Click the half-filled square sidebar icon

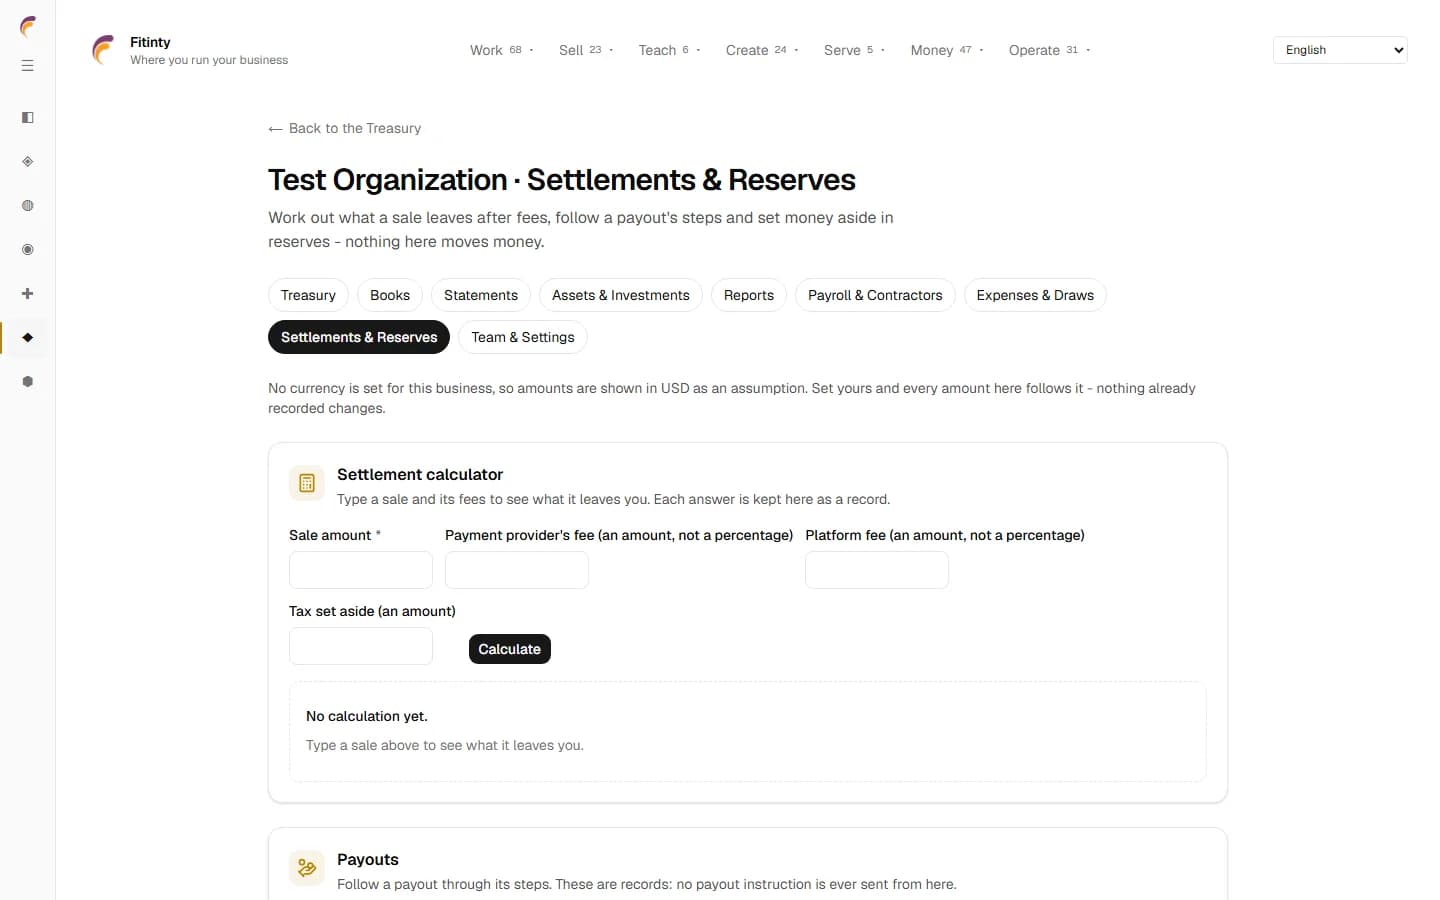[28, 118]
